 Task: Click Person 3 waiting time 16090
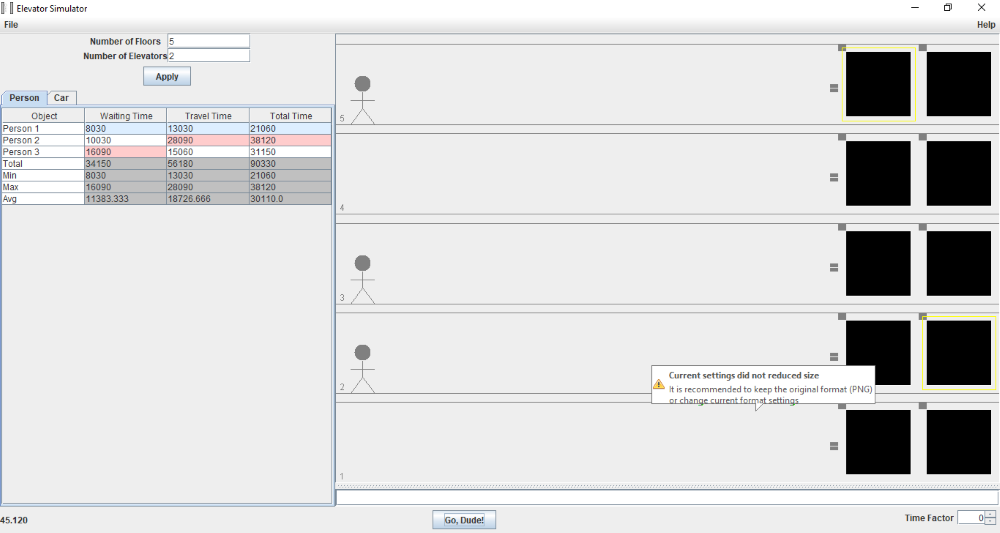[x=126, y=152]
